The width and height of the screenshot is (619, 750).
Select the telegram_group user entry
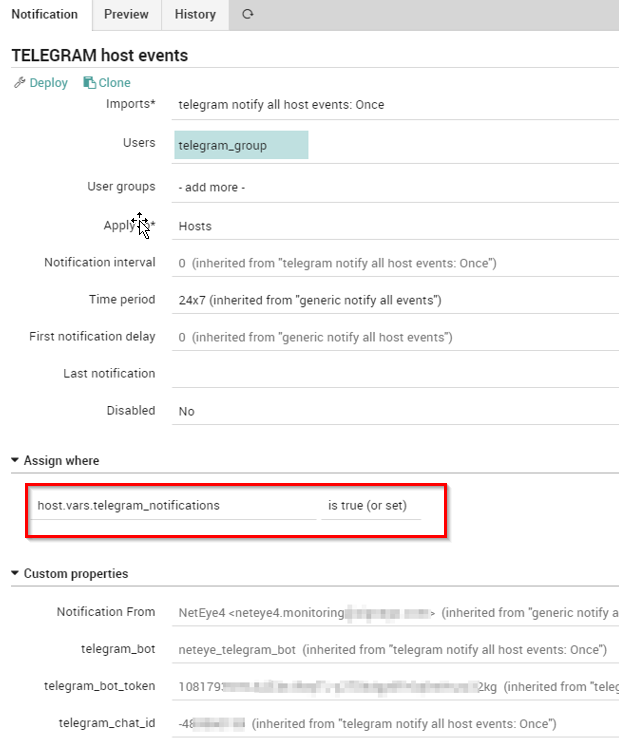pos(240,145)
